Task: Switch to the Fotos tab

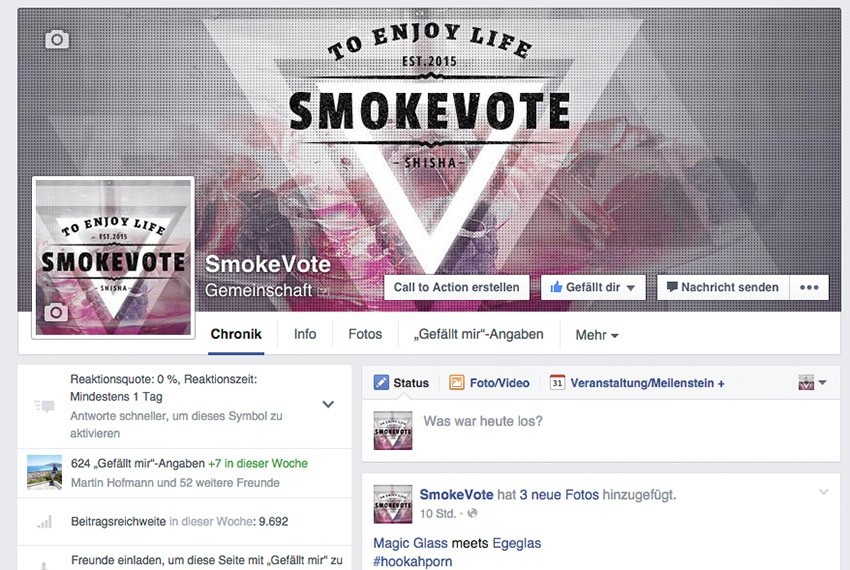Action: tap(365, 334)
